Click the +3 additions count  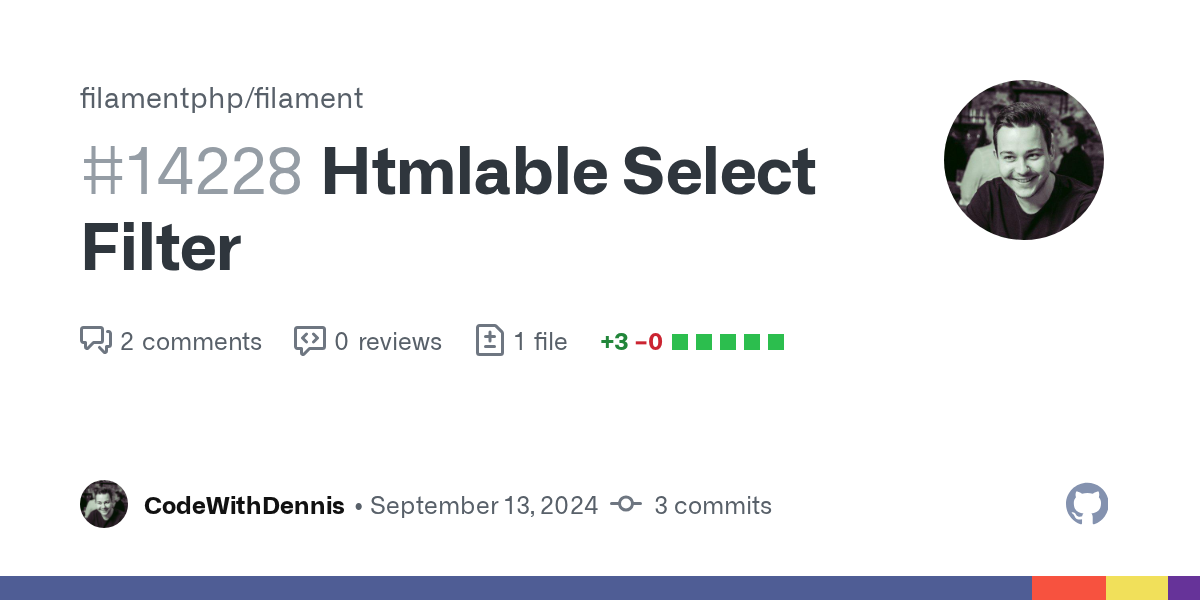pos(614,342)
